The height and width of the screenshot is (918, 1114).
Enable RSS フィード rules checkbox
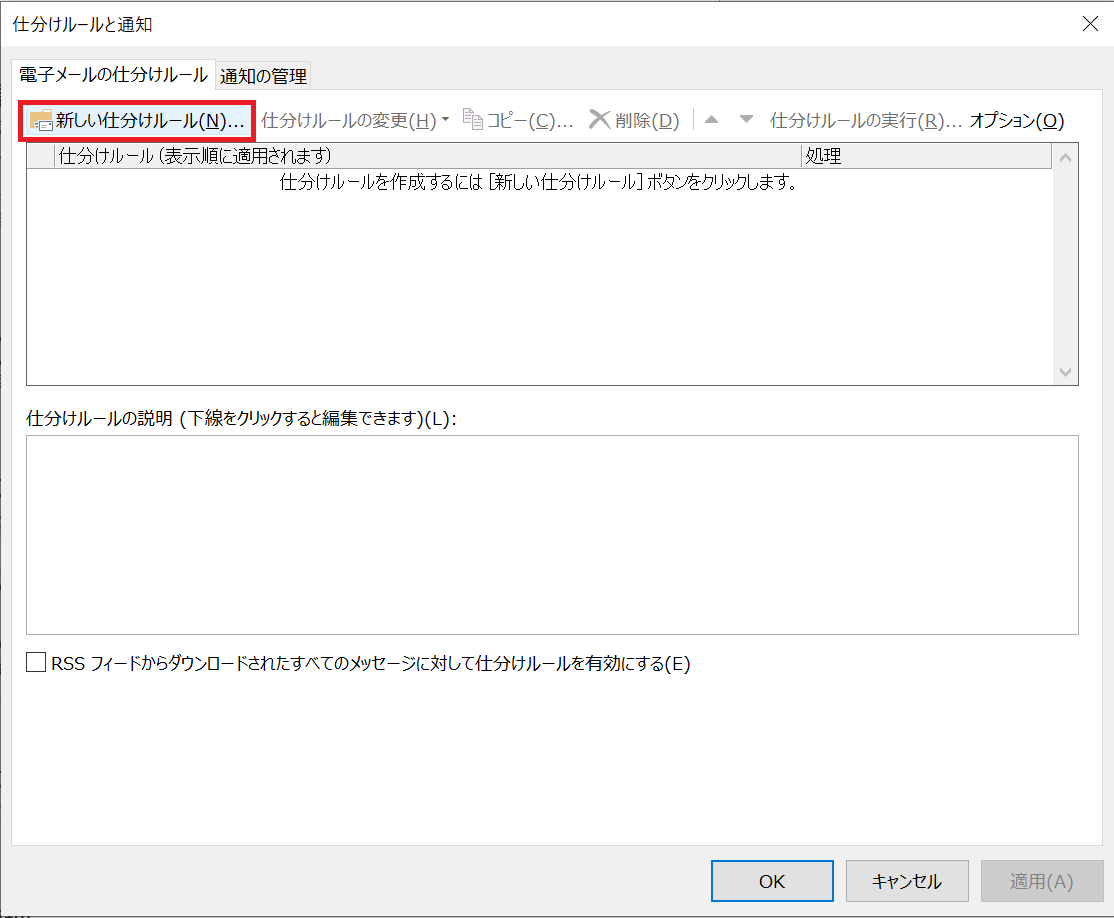[x=36, y=662]
